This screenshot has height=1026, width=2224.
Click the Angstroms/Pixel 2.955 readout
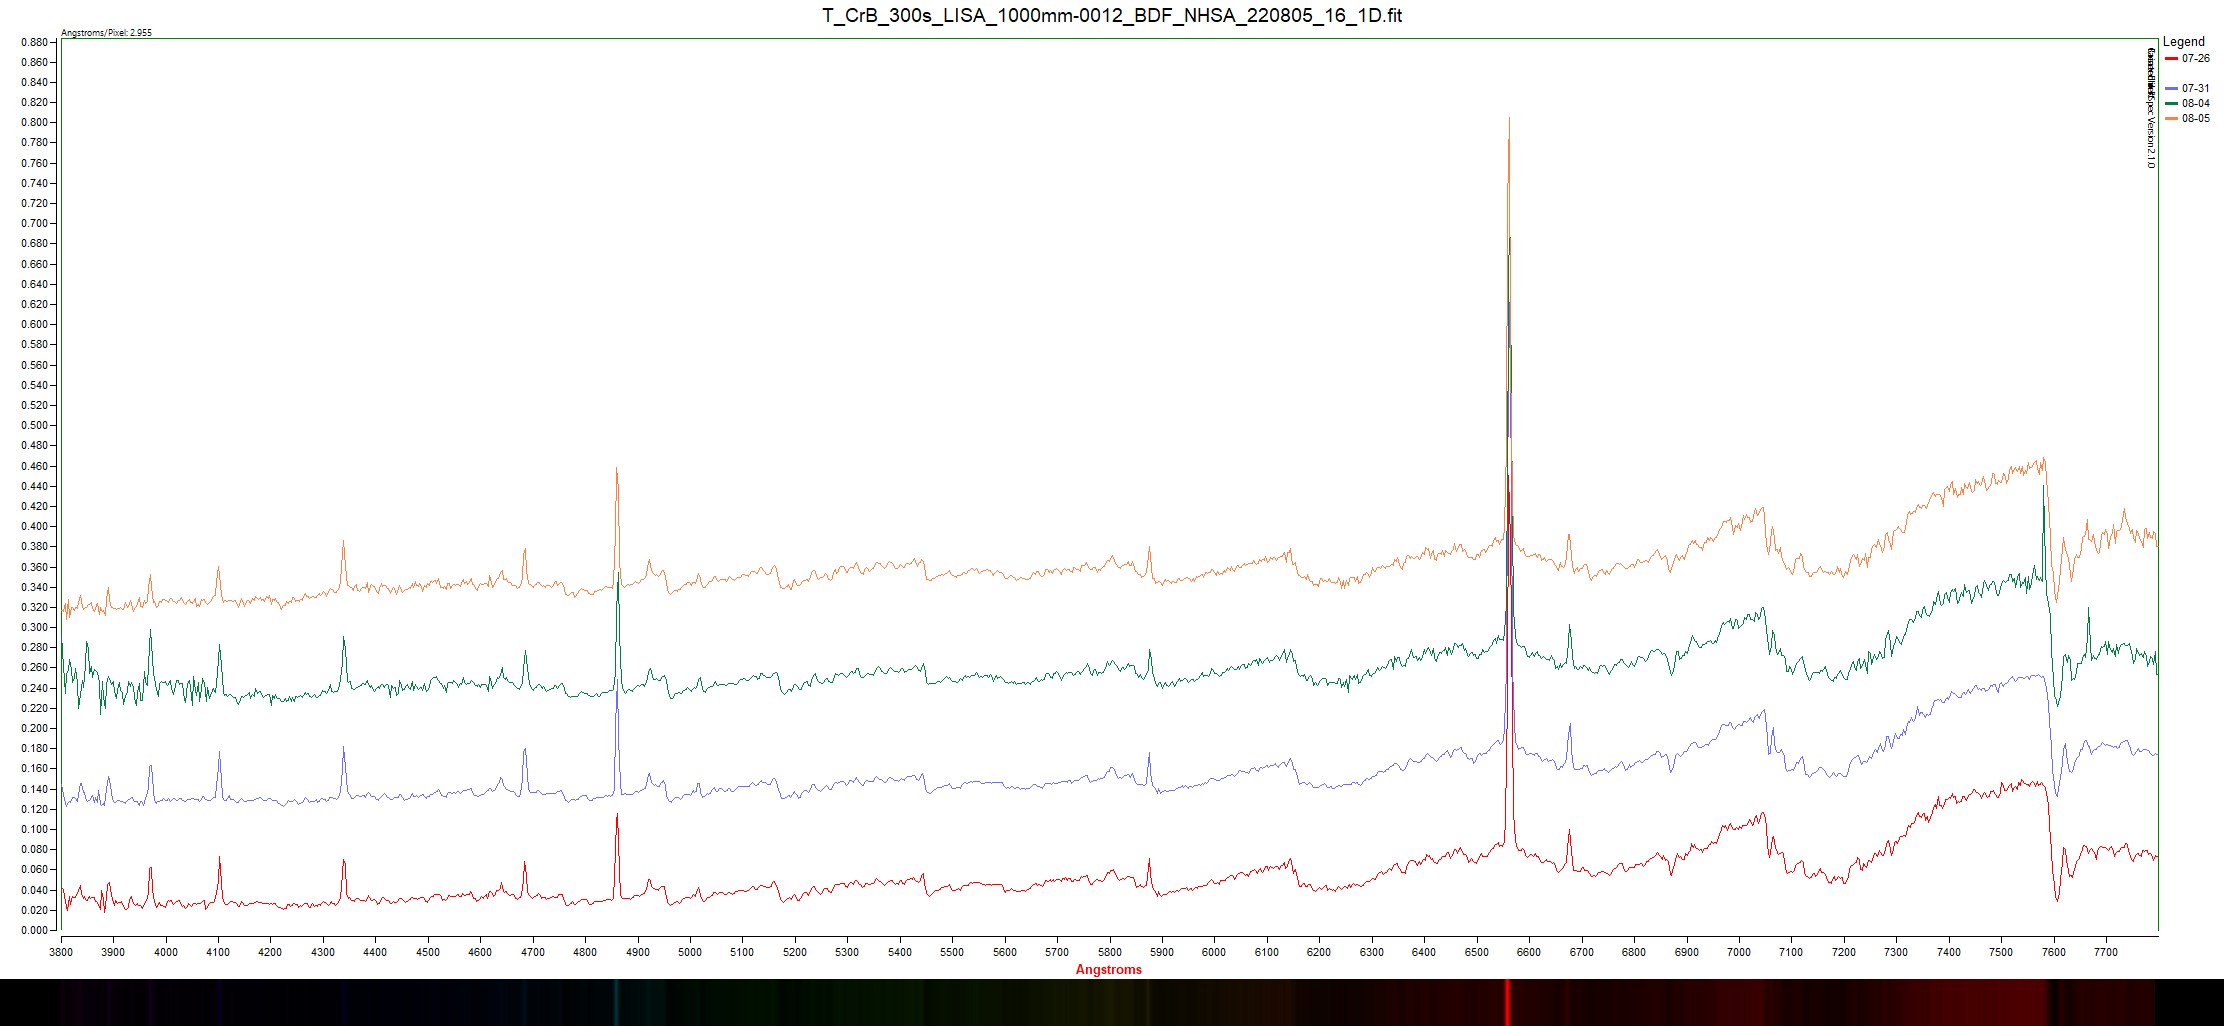107,33
